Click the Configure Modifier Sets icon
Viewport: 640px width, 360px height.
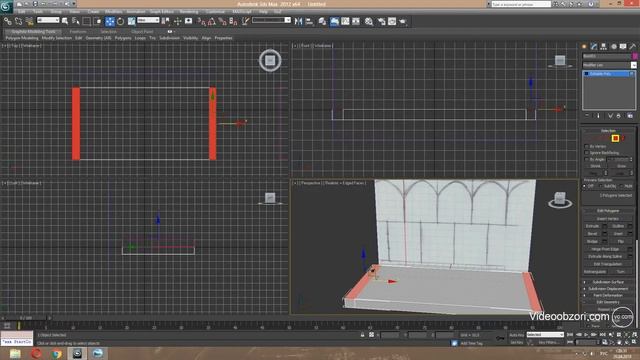[x=630, y=116]
